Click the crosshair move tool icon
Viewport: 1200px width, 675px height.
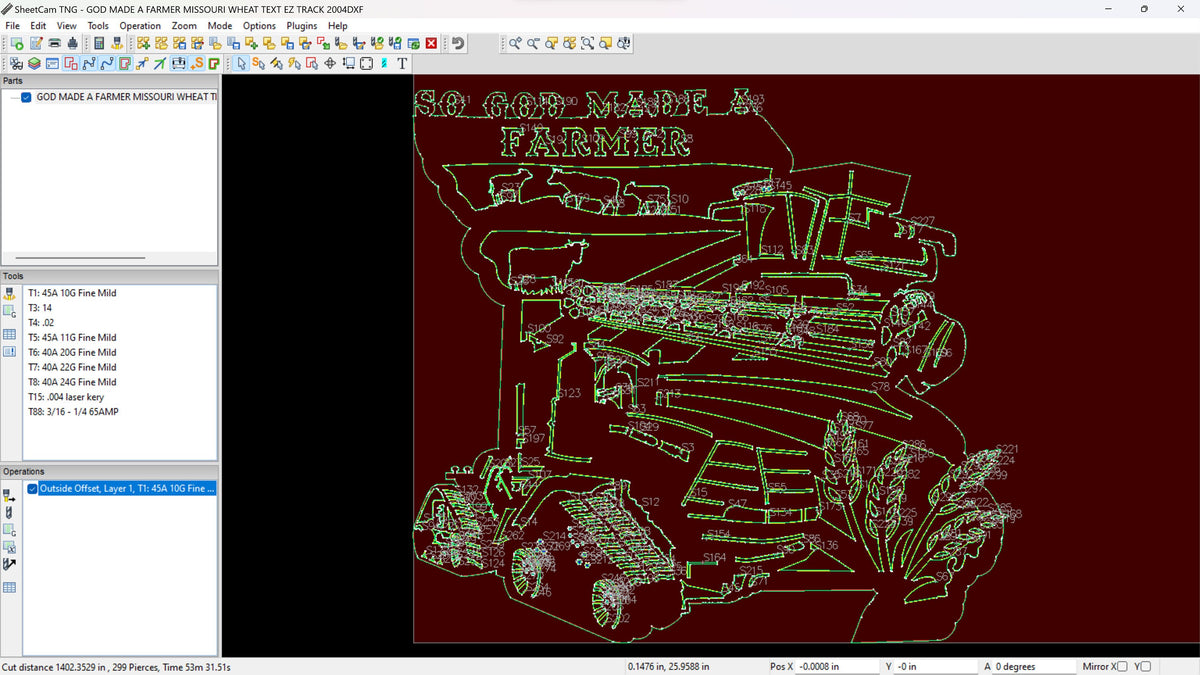tap(330, 63)
